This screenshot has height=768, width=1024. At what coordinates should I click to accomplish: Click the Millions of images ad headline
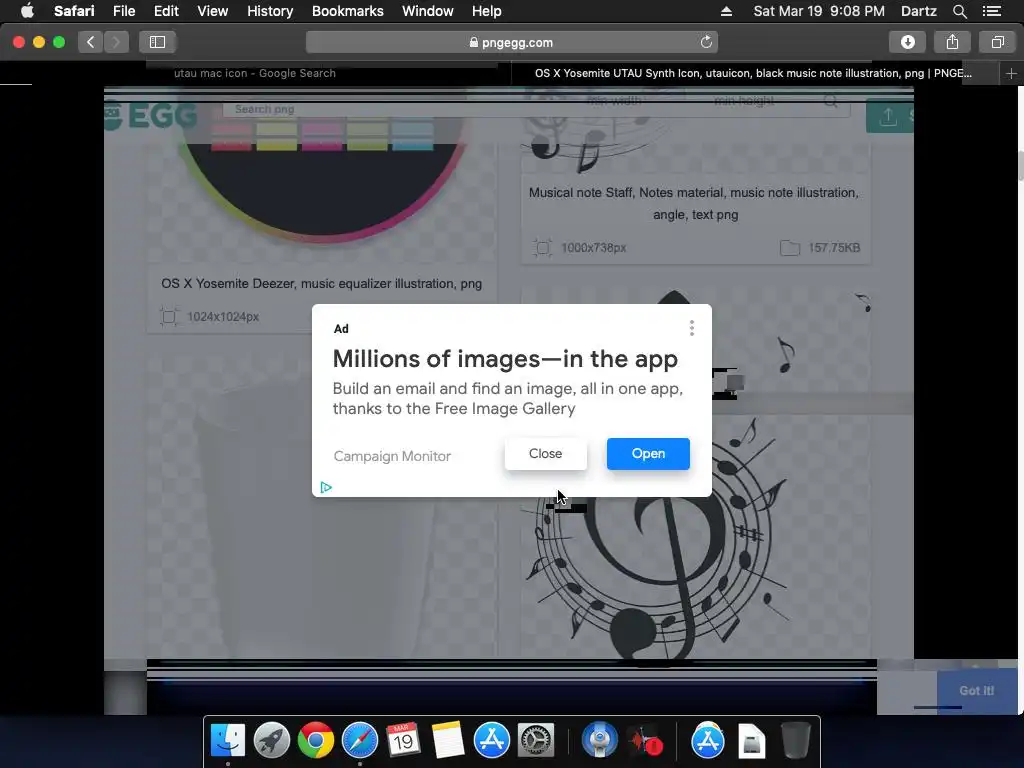tap(505, 359)
